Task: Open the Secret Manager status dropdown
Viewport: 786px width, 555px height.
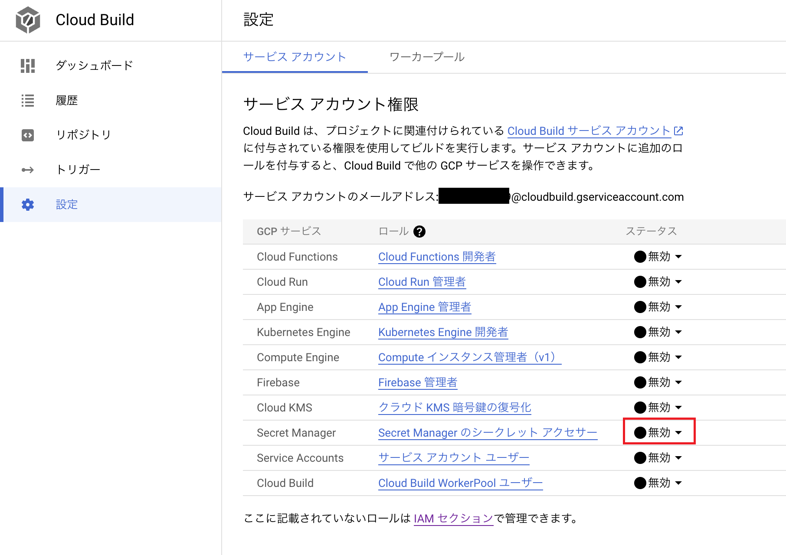Action: click(x=658, y=432)
